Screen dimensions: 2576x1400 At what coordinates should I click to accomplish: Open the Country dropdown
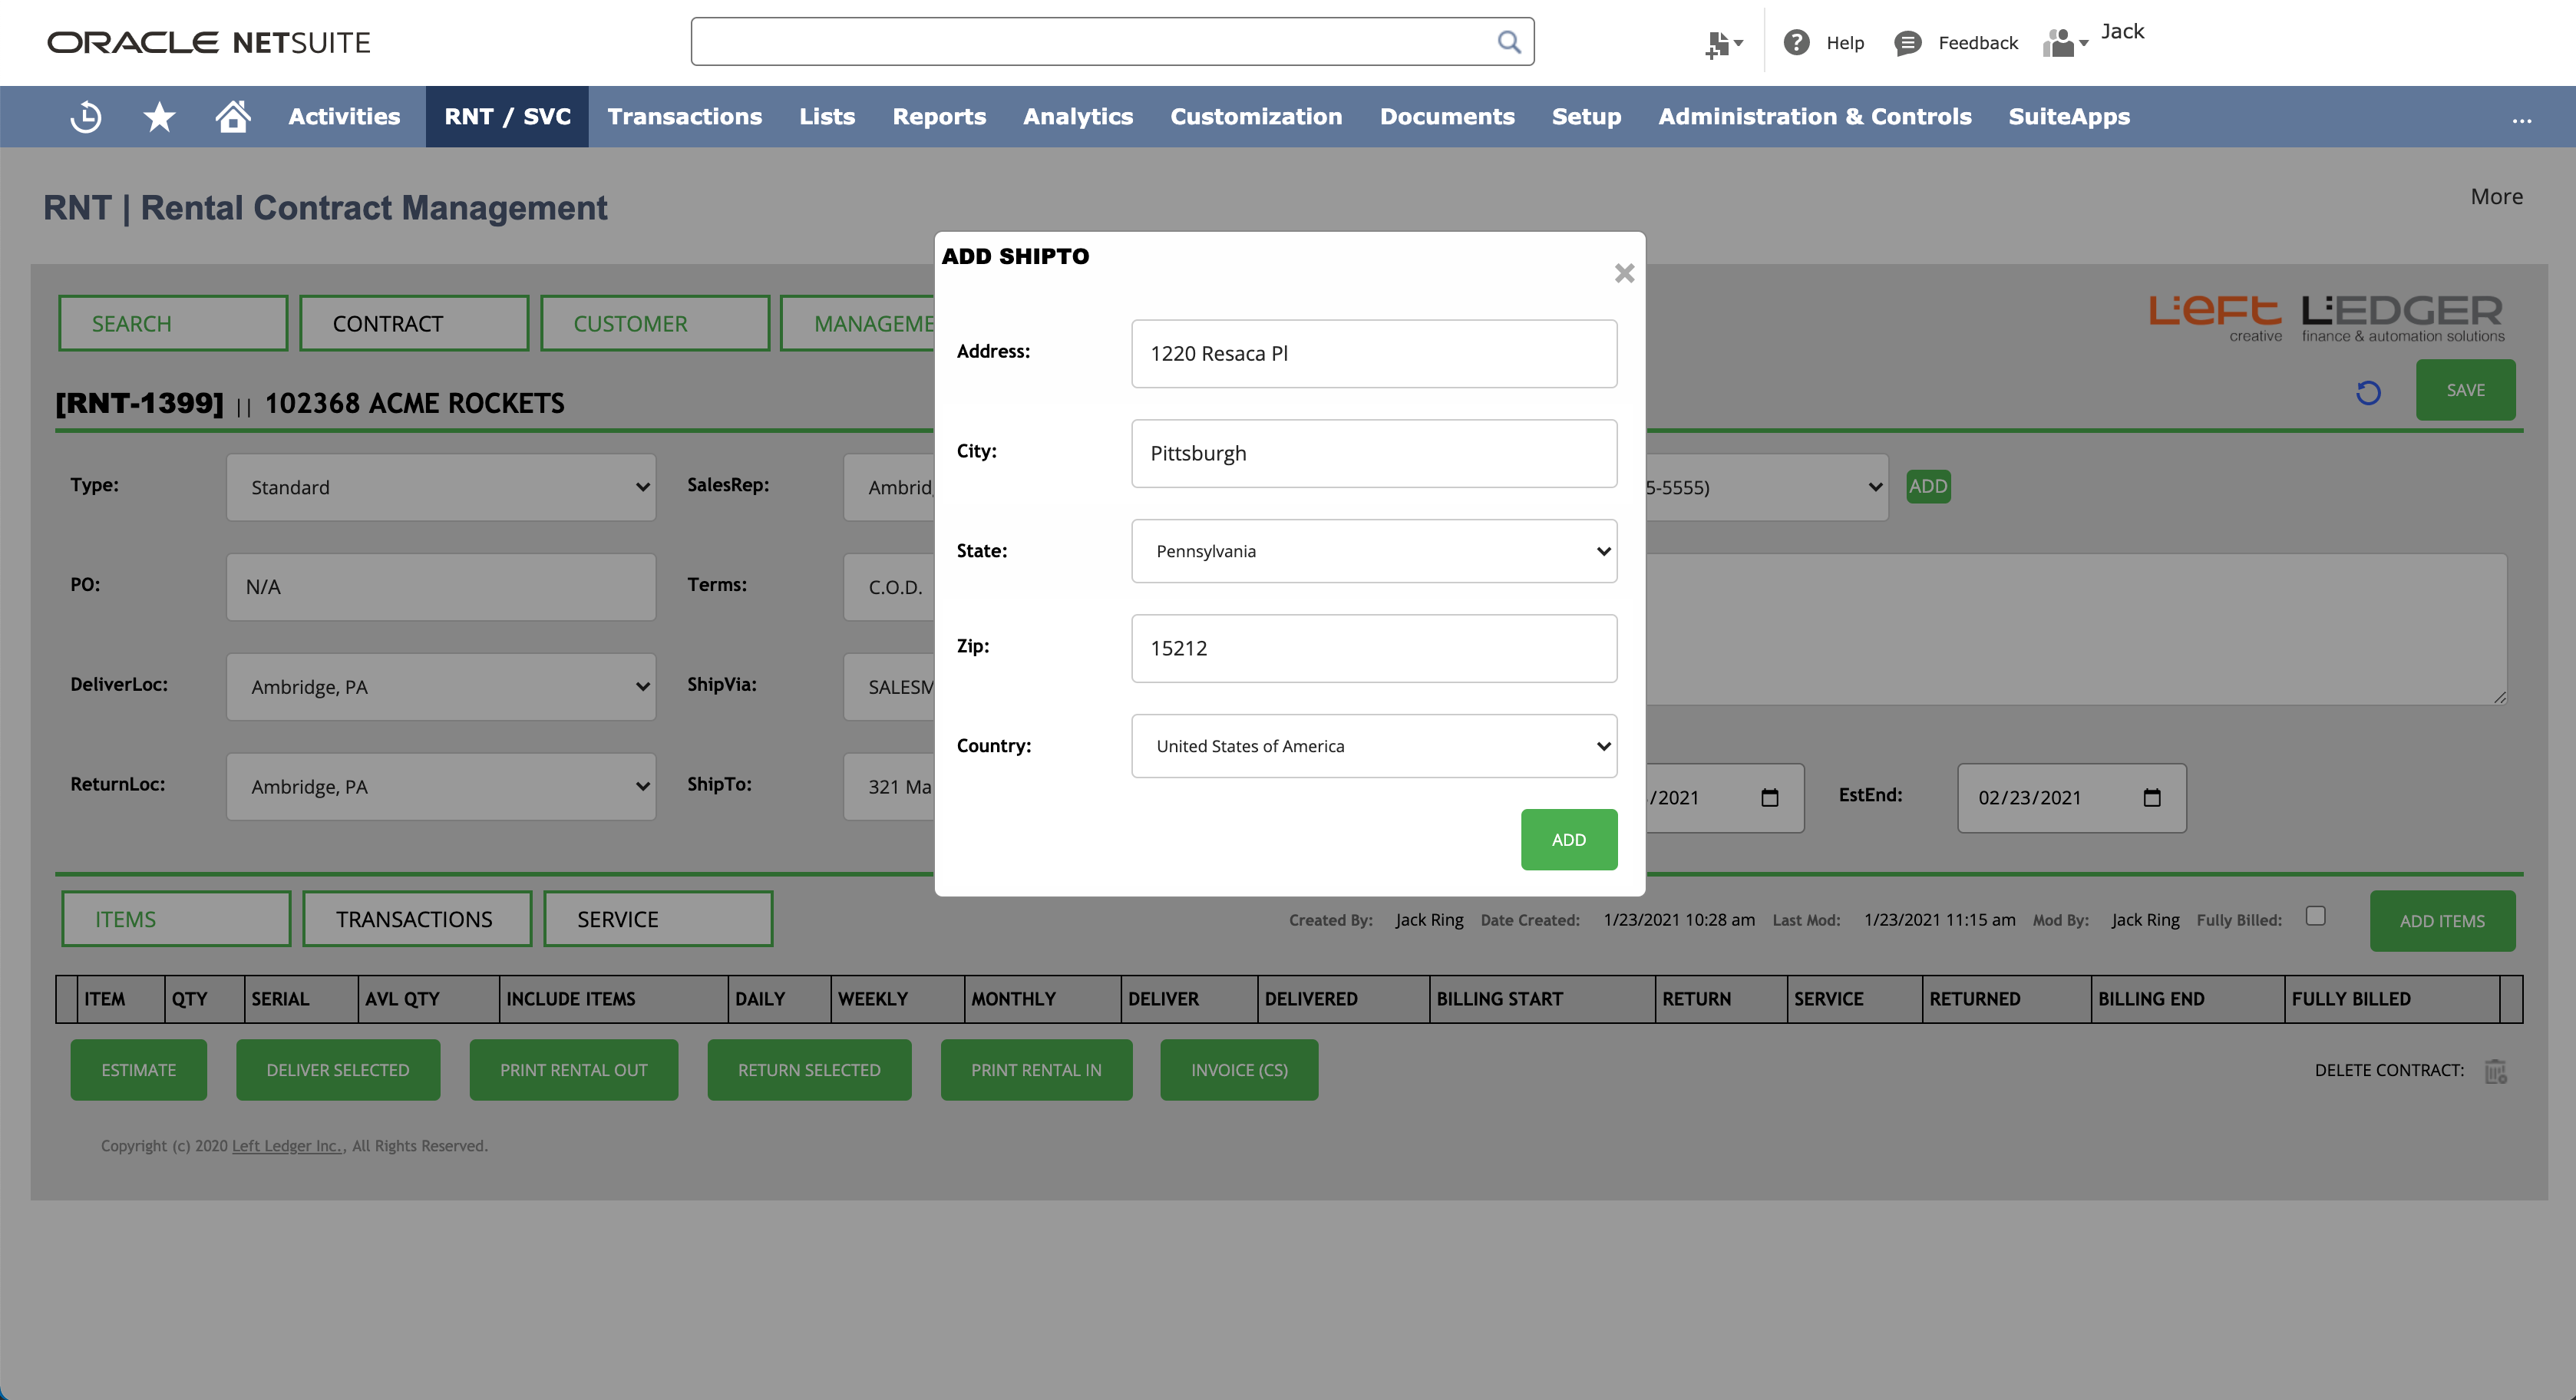coord(1373,746)
